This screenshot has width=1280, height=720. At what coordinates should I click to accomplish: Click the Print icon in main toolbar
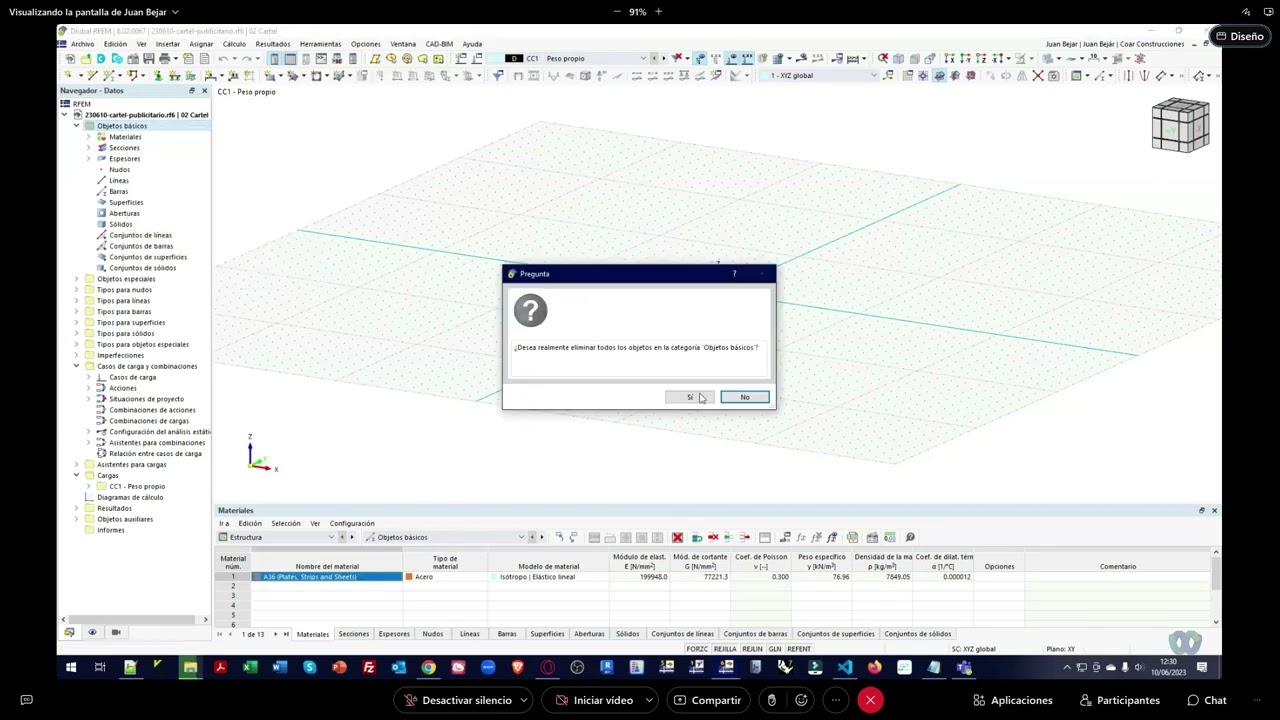click(165, 59)
